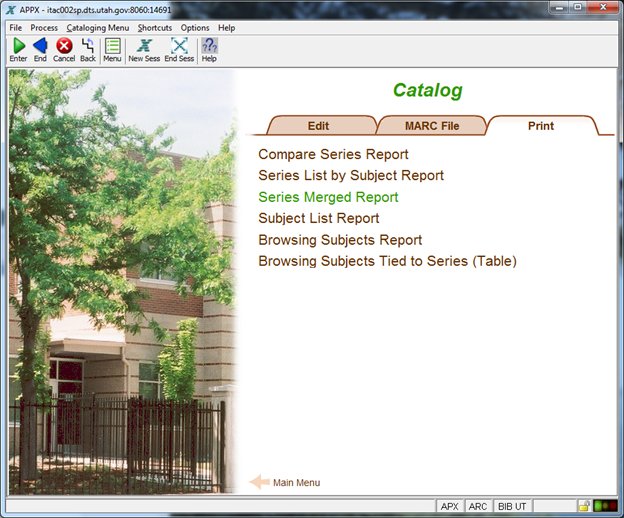Viewport: 624px width, 518px height.
Task: Click the red Cancel icon
Action: pos(64,46)
